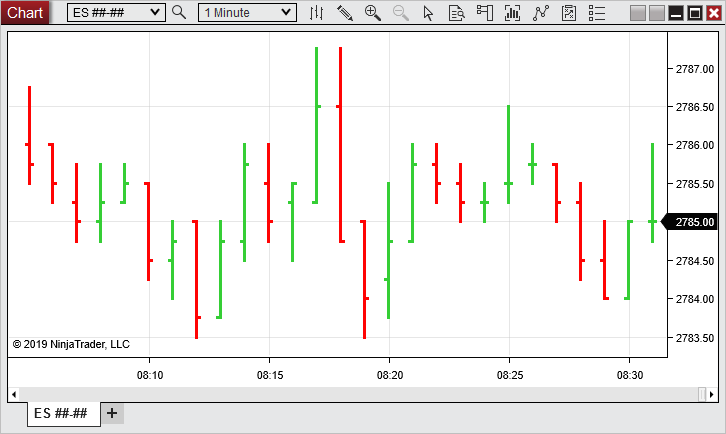Select the drawing tools pencil icon
The width and height of the screenshot is (726, 434).
pyautogui.click(x=344, y=13)
